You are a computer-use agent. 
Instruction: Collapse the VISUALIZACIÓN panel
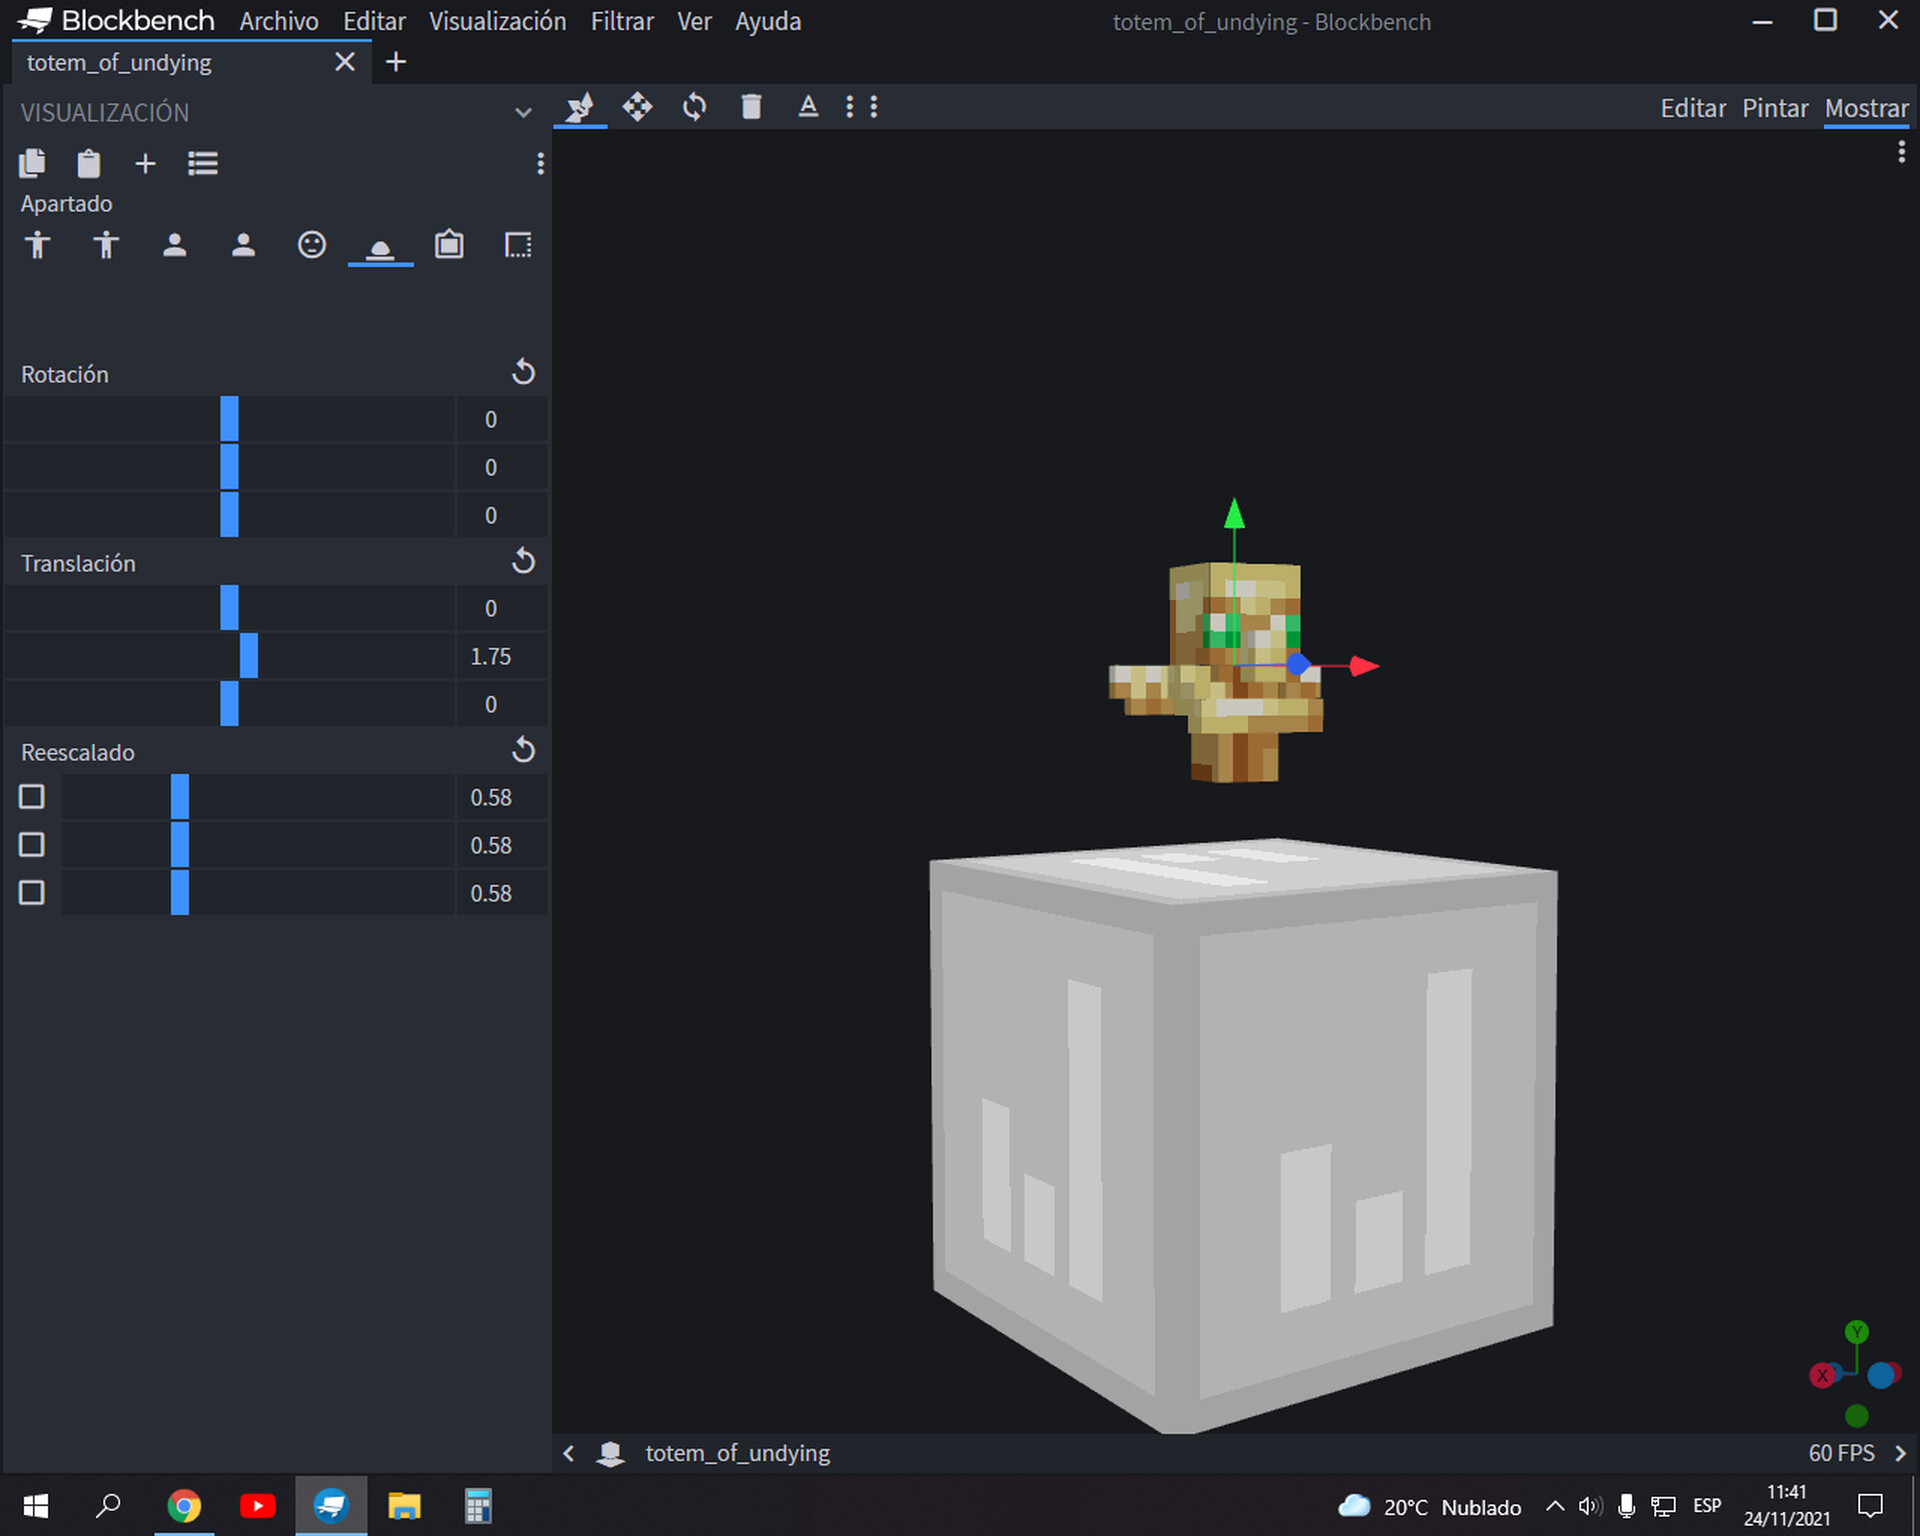(524, 112)
